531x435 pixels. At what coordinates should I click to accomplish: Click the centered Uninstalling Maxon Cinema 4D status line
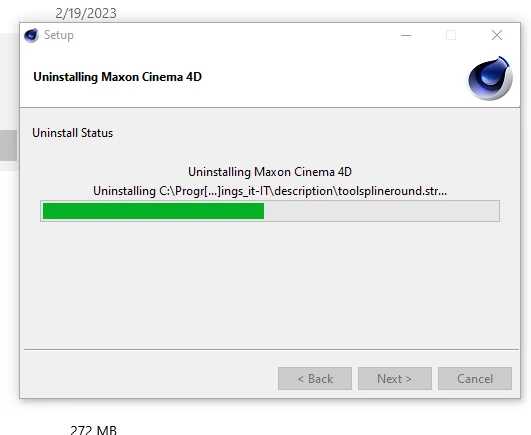[x=270, y=172]
